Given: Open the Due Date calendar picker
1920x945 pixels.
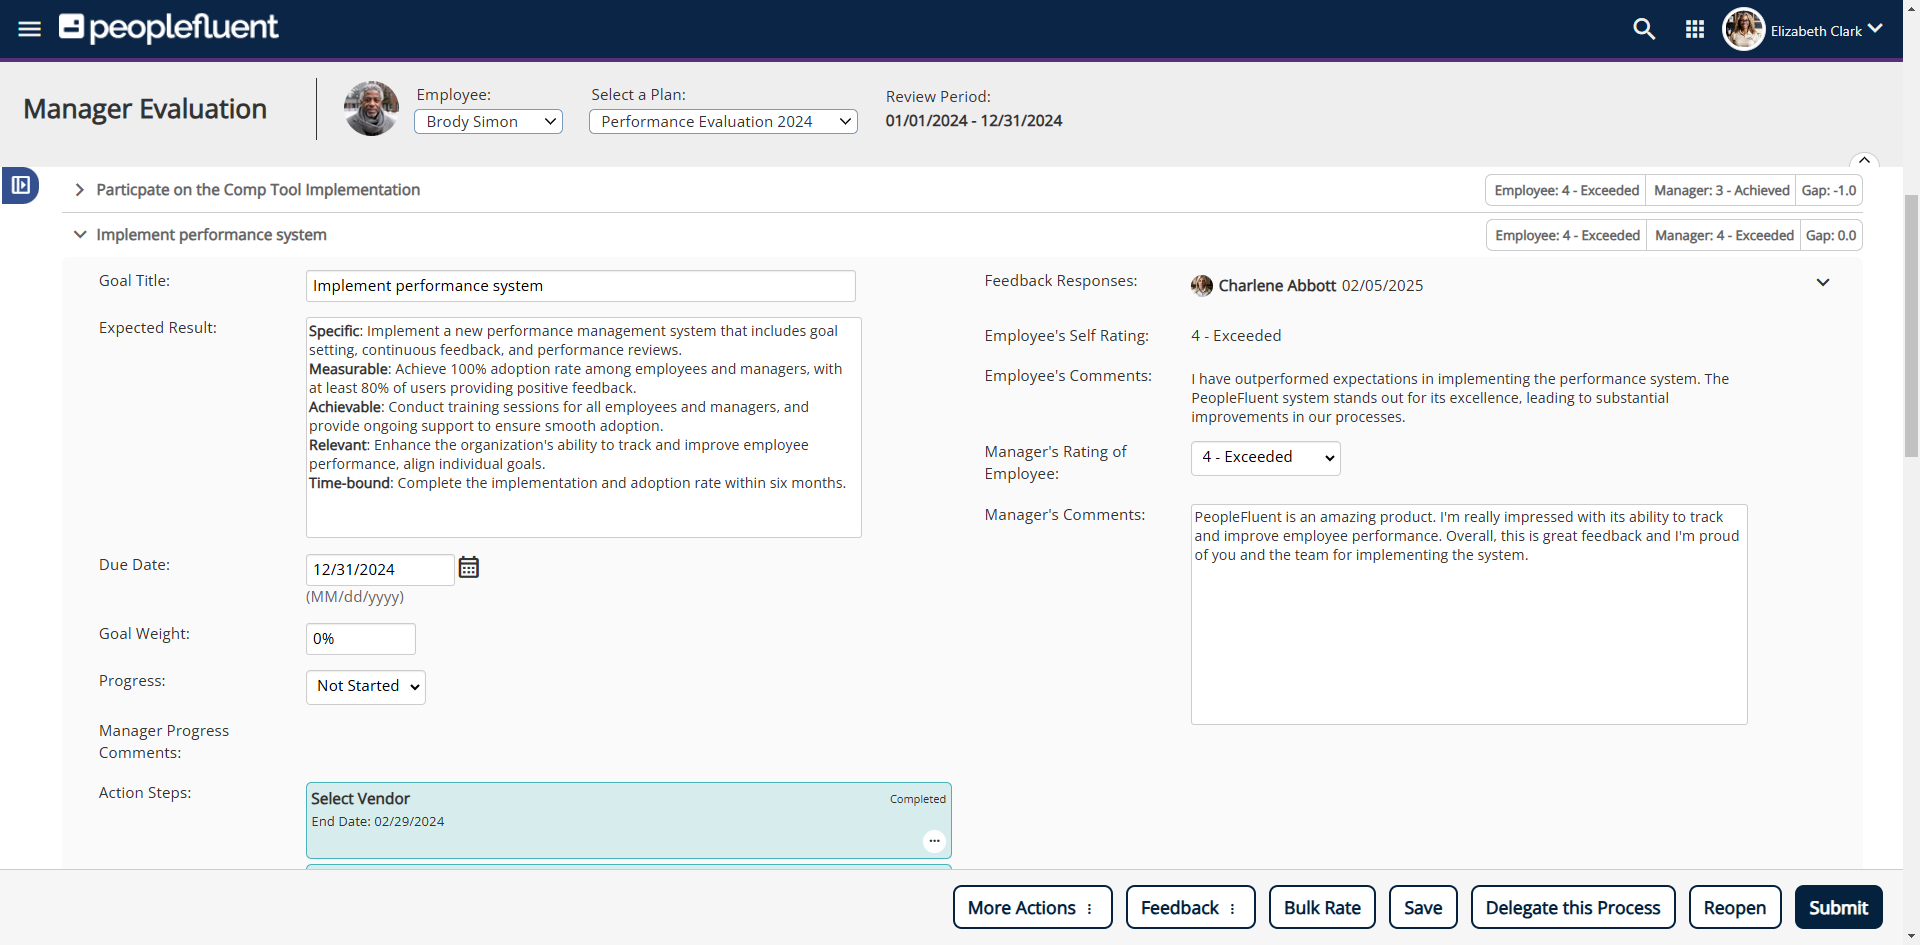Looking at the screenshot, I should click(x=469, y=568).
